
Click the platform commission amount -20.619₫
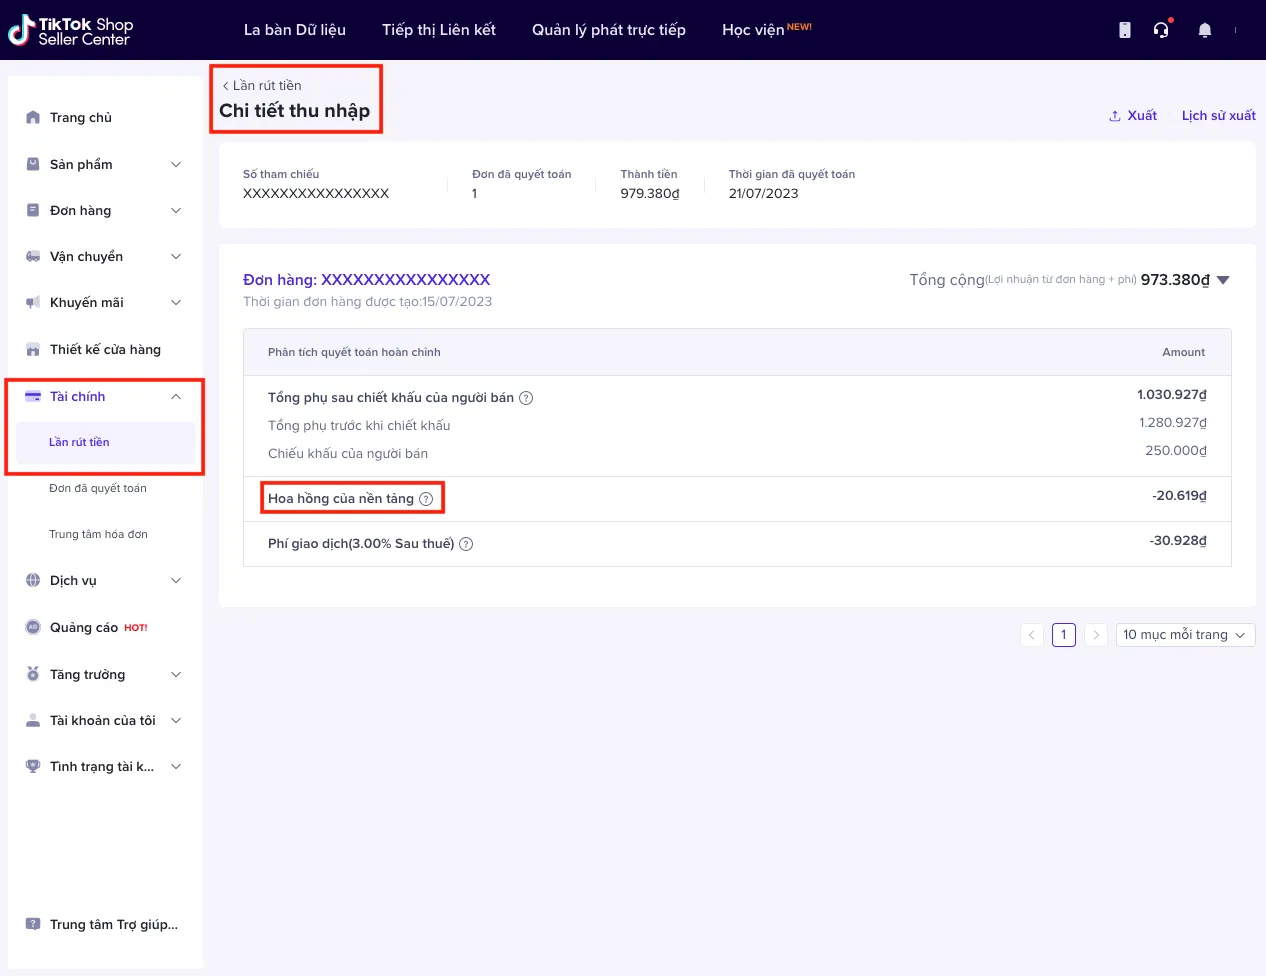(x=1179, y=496)
